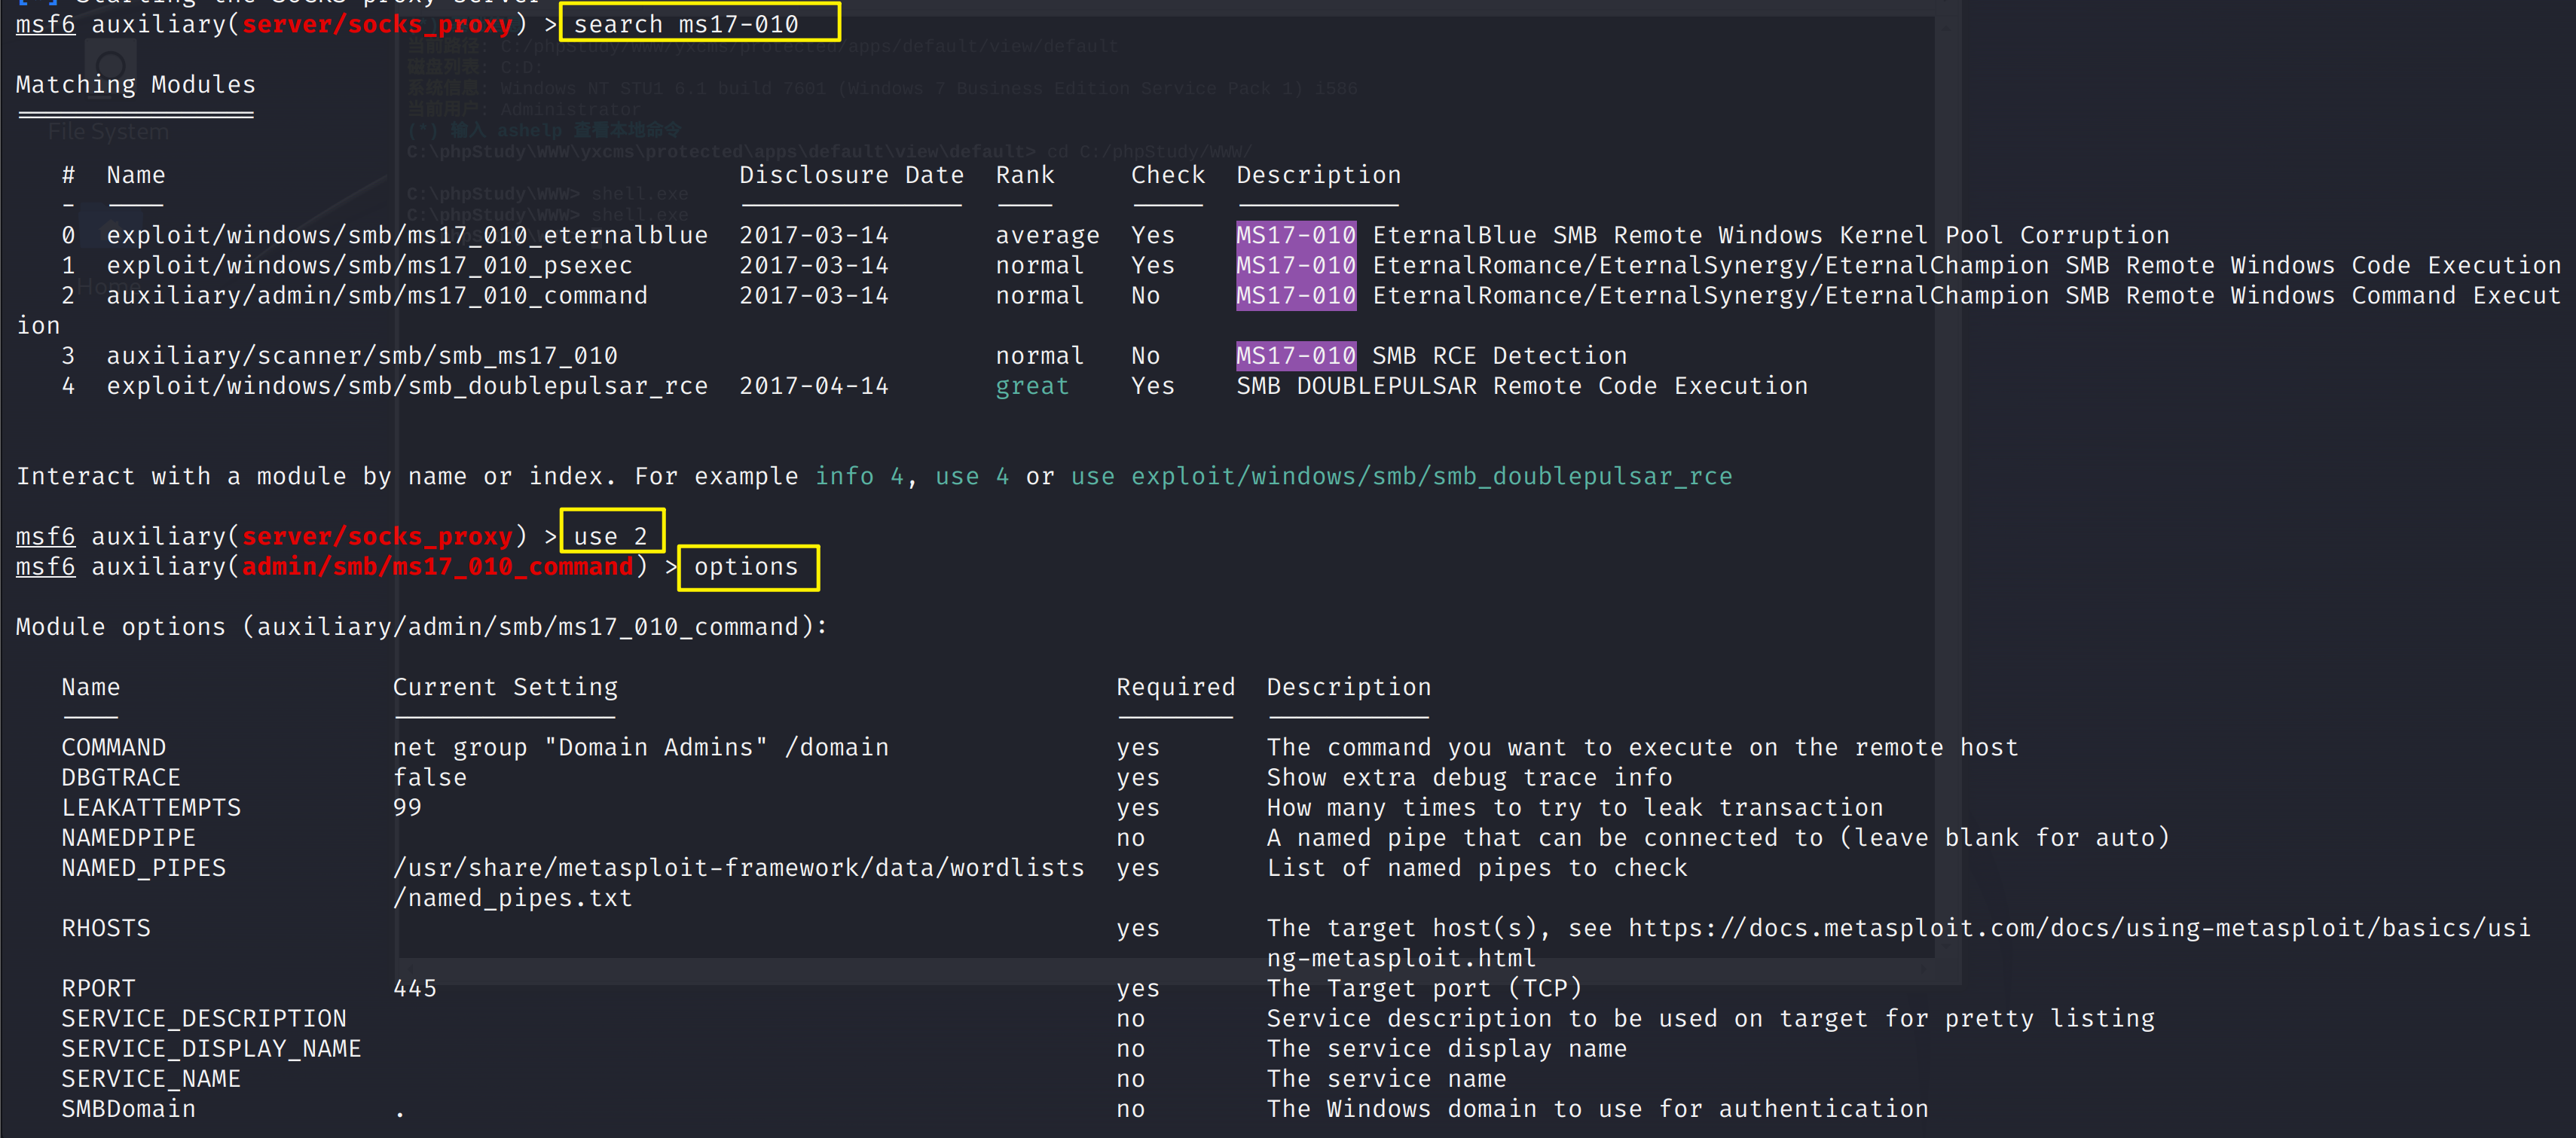Image resolution: width=2576 pixels, height=1138 pixels.
Task: Click the Required column header
Action: point(1176,688)
